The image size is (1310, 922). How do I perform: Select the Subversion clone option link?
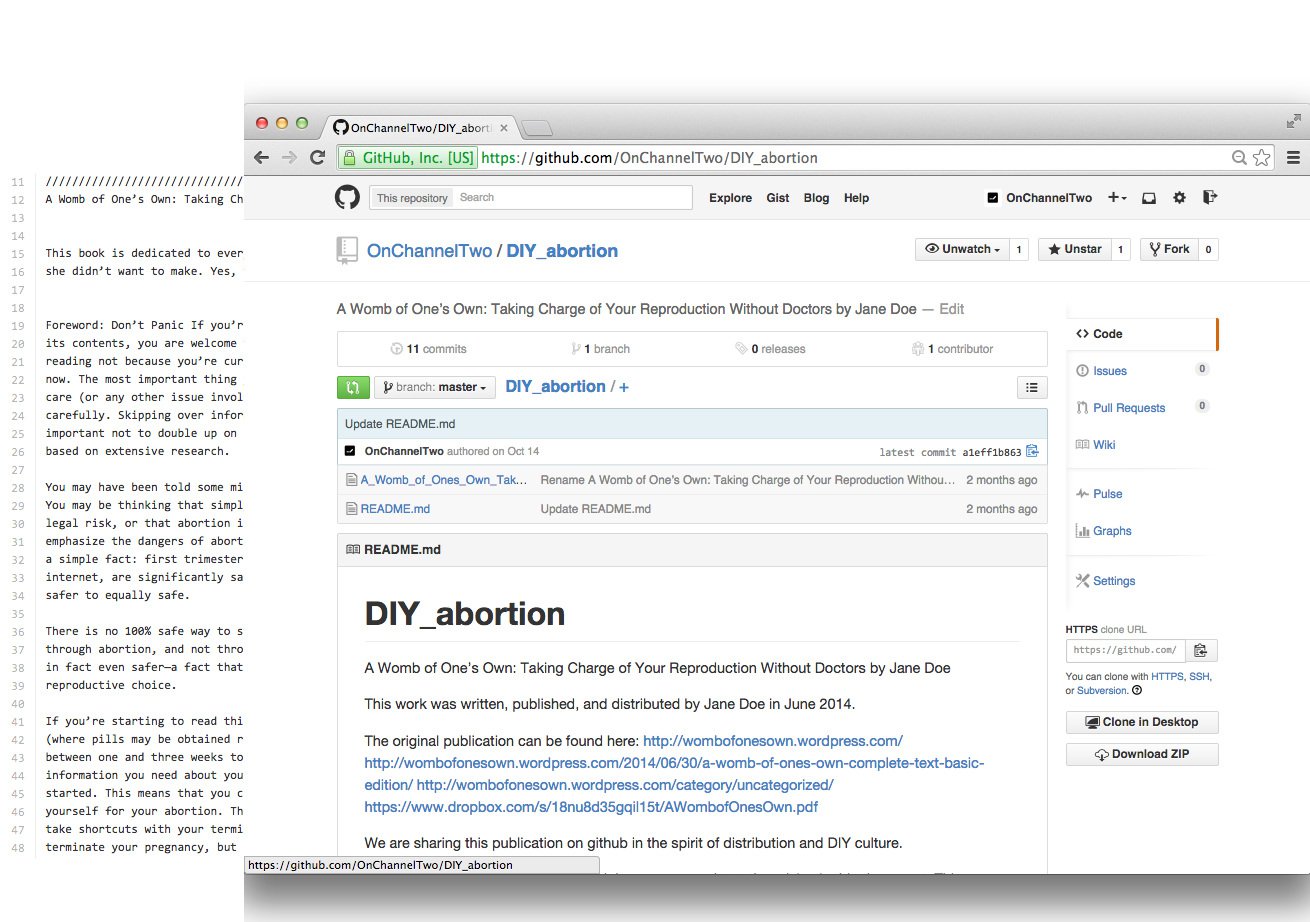coord(1102,690)
